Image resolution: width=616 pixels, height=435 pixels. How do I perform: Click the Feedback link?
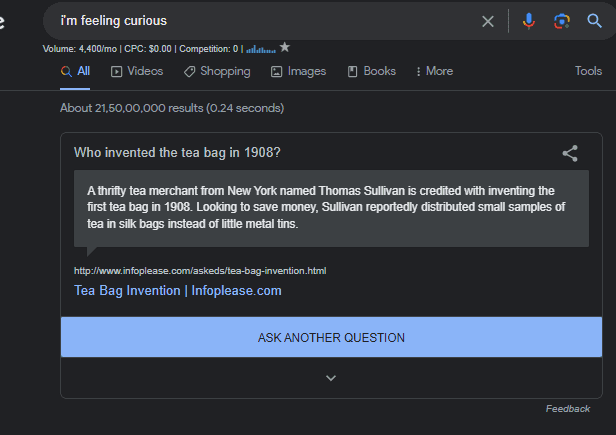pos(568,409)
